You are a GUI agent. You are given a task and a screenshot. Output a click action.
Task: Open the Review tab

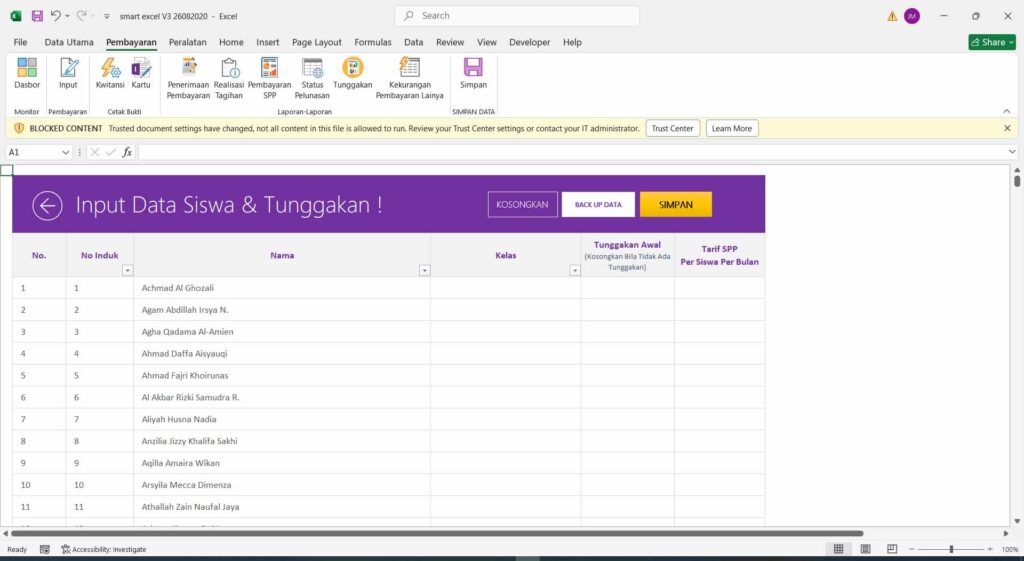coord(450,42)
